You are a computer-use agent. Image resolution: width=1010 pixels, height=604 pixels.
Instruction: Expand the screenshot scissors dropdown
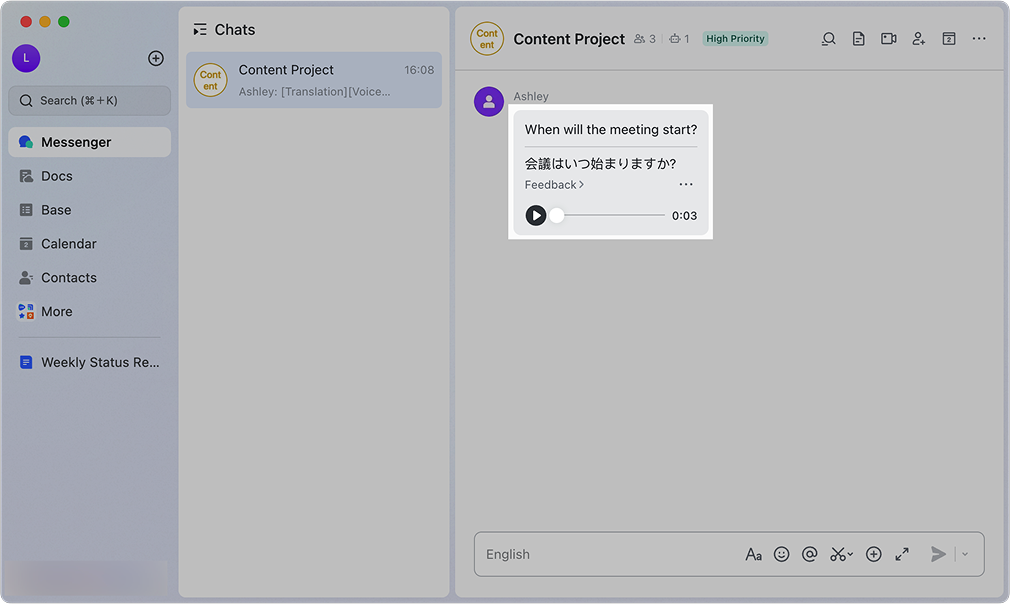(850, 554)
